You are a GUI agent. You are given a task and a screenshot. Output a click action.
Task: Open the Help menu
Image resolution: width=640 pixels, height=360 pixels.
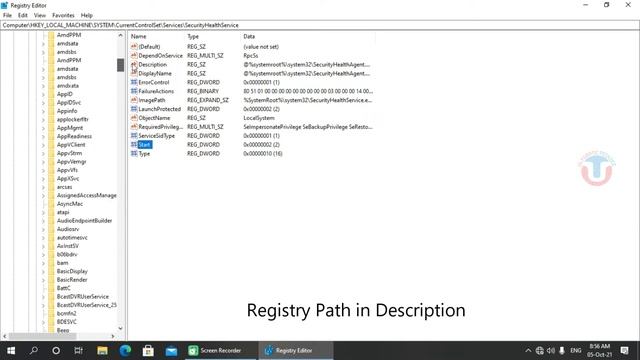tap(87, 15)
